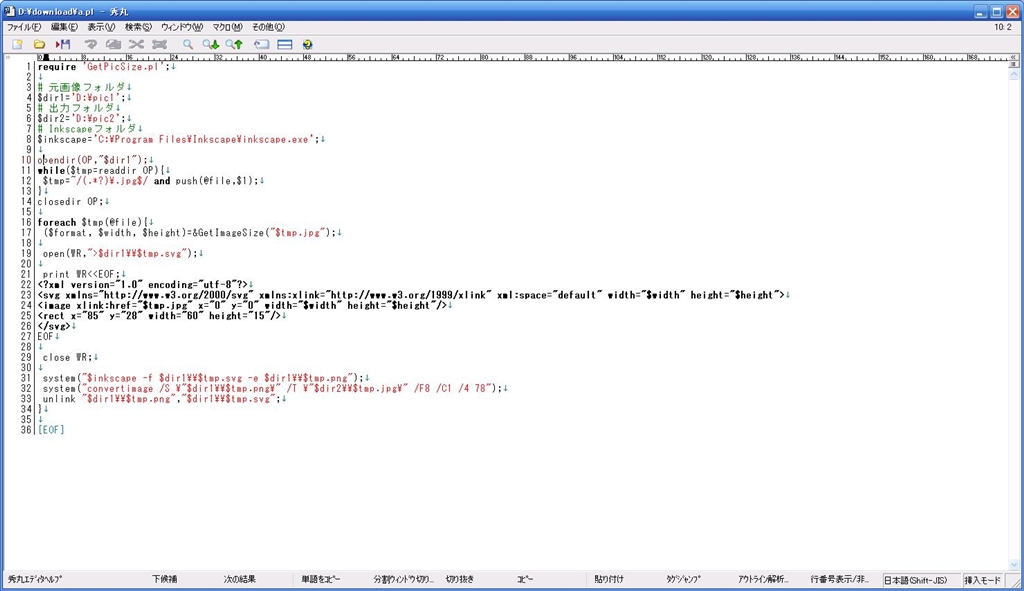
Task: Open a file via folder icon
Action: coord(40,44)
